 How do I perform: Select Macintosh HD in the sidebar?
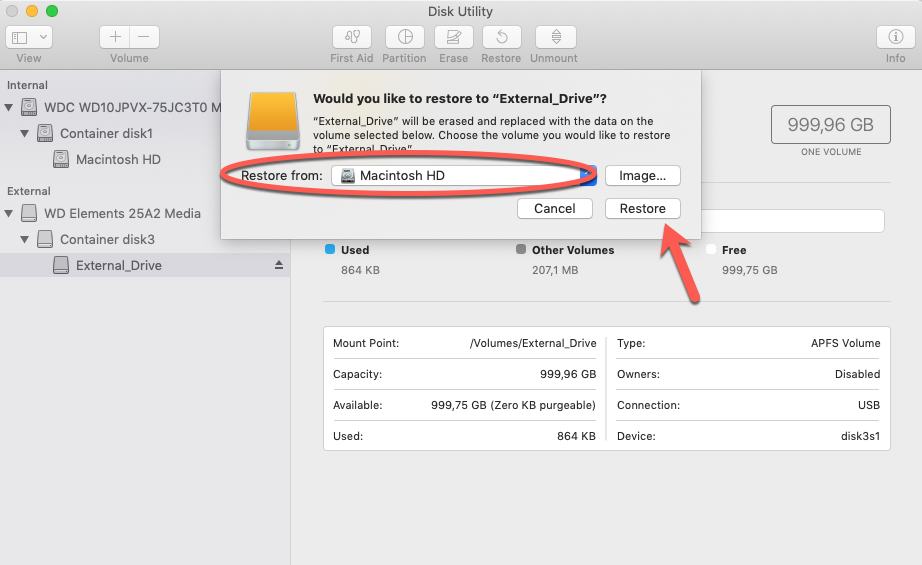point(118,159)
